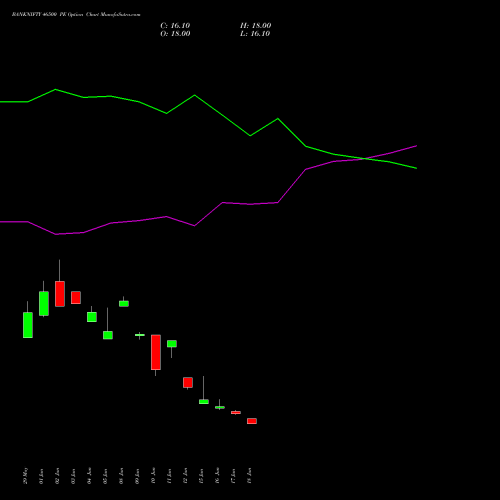Click the low value L: 16.10
Screen dimensions: 500x500
[255, 34]
